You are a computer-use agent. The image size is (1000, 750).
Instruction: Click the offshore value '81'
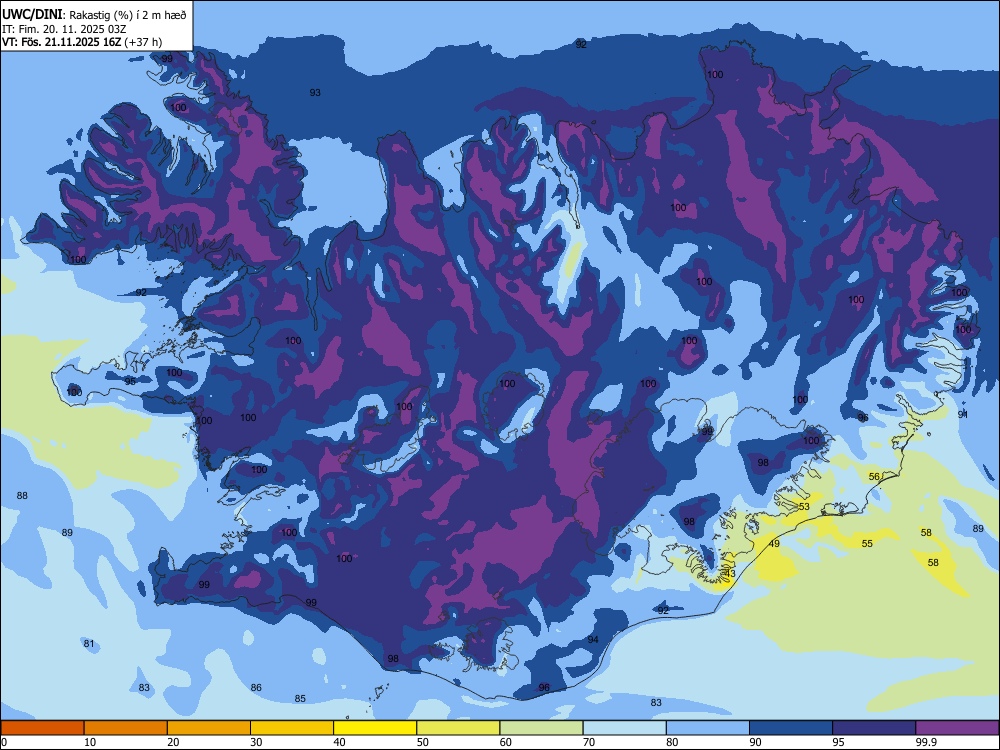pos(89,643)
